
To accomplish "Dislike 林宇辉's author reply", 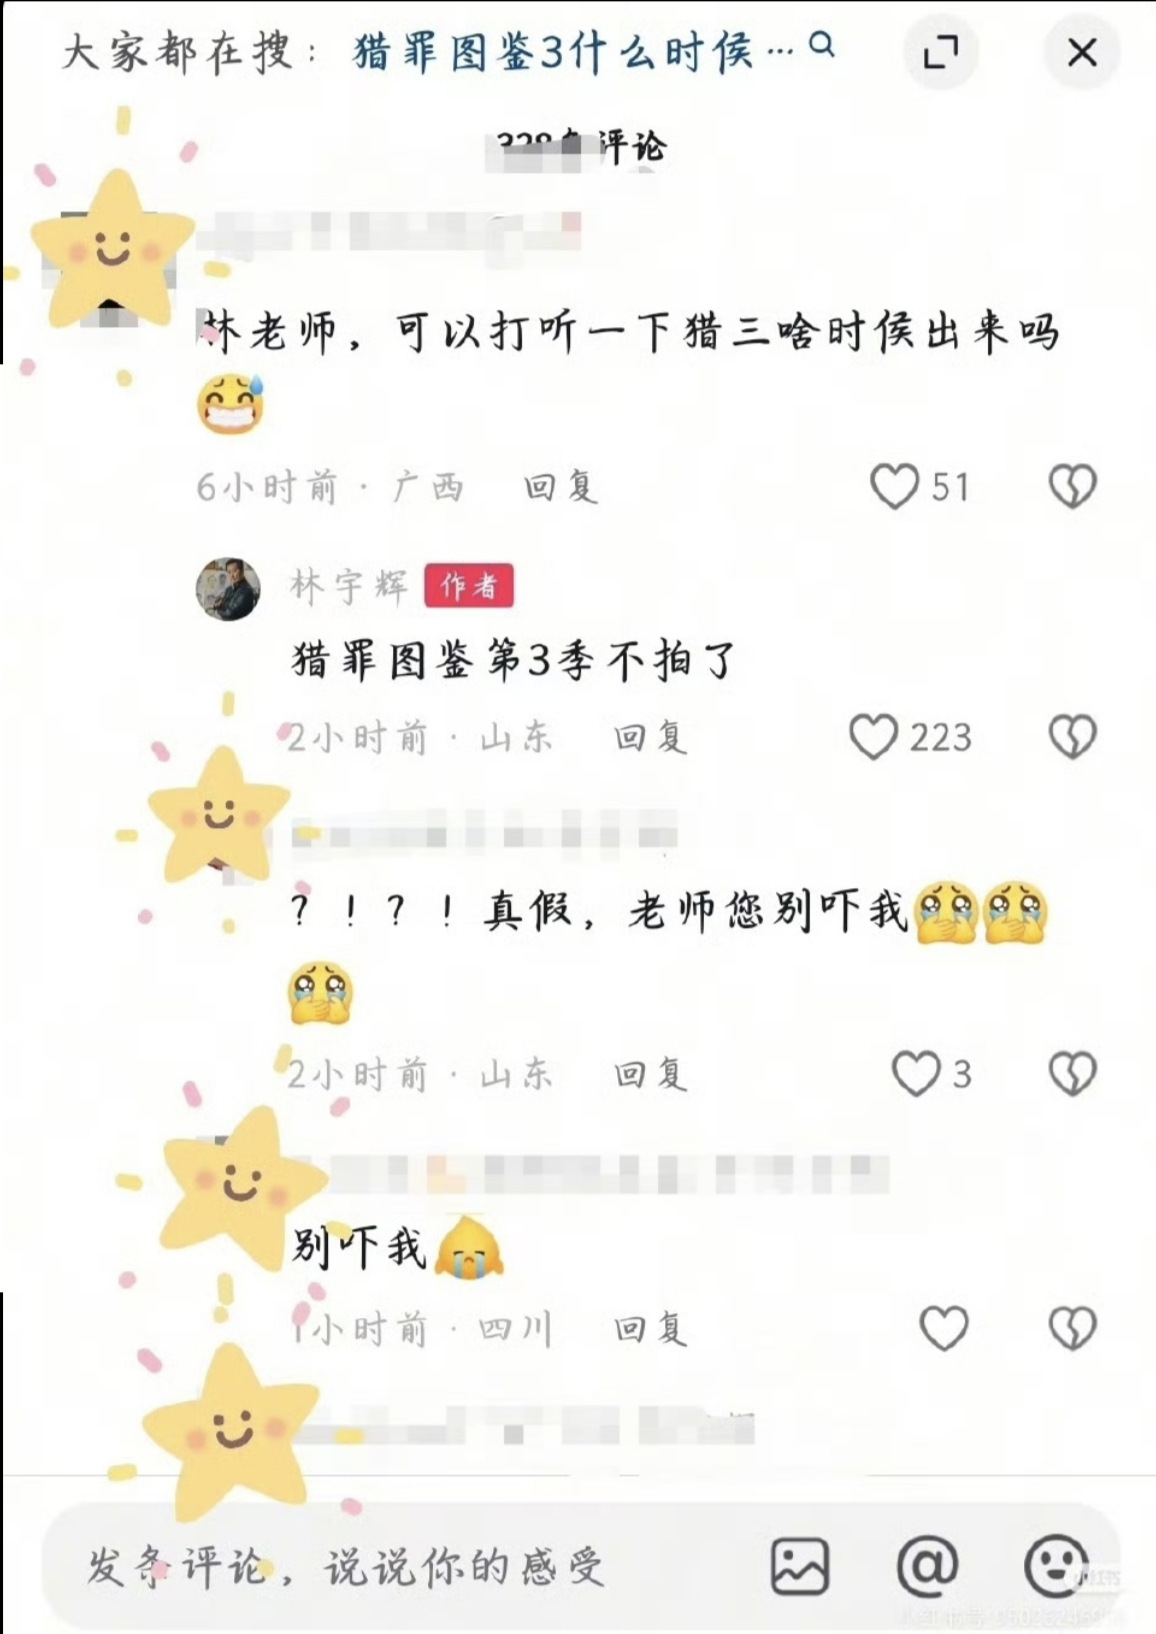I will point(1073,738).
